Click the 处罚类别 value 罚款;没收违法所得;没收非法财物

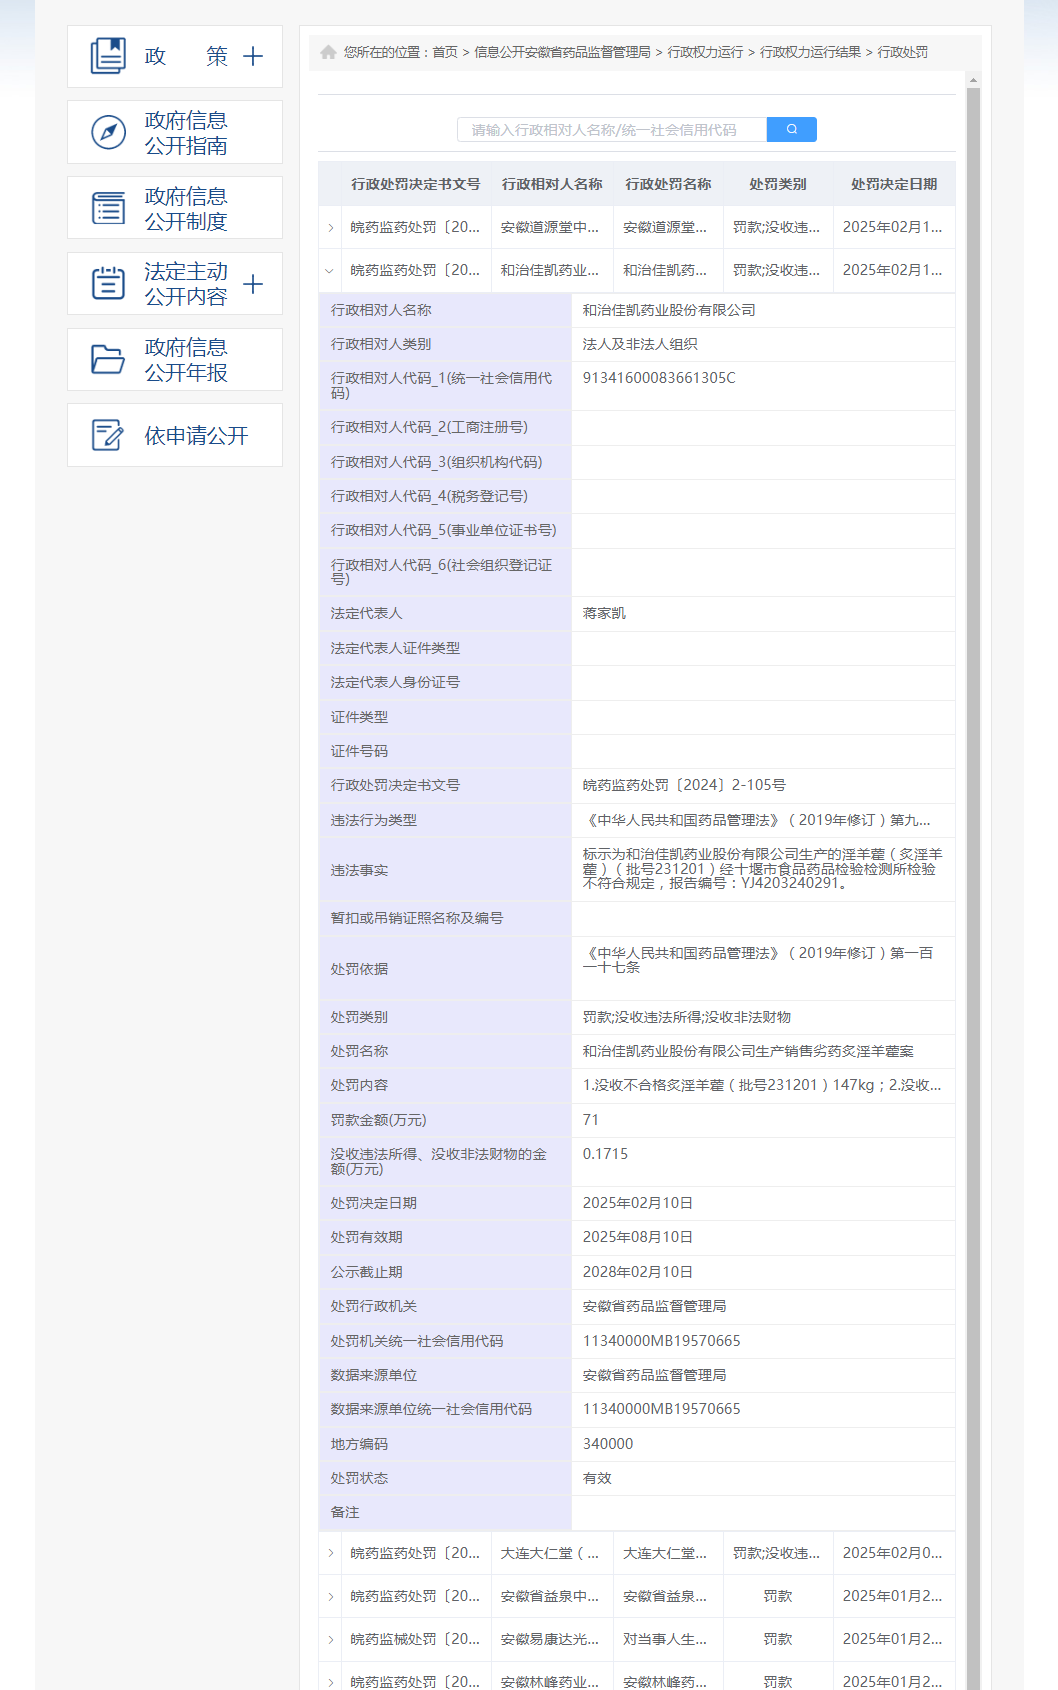point(687,1017)
